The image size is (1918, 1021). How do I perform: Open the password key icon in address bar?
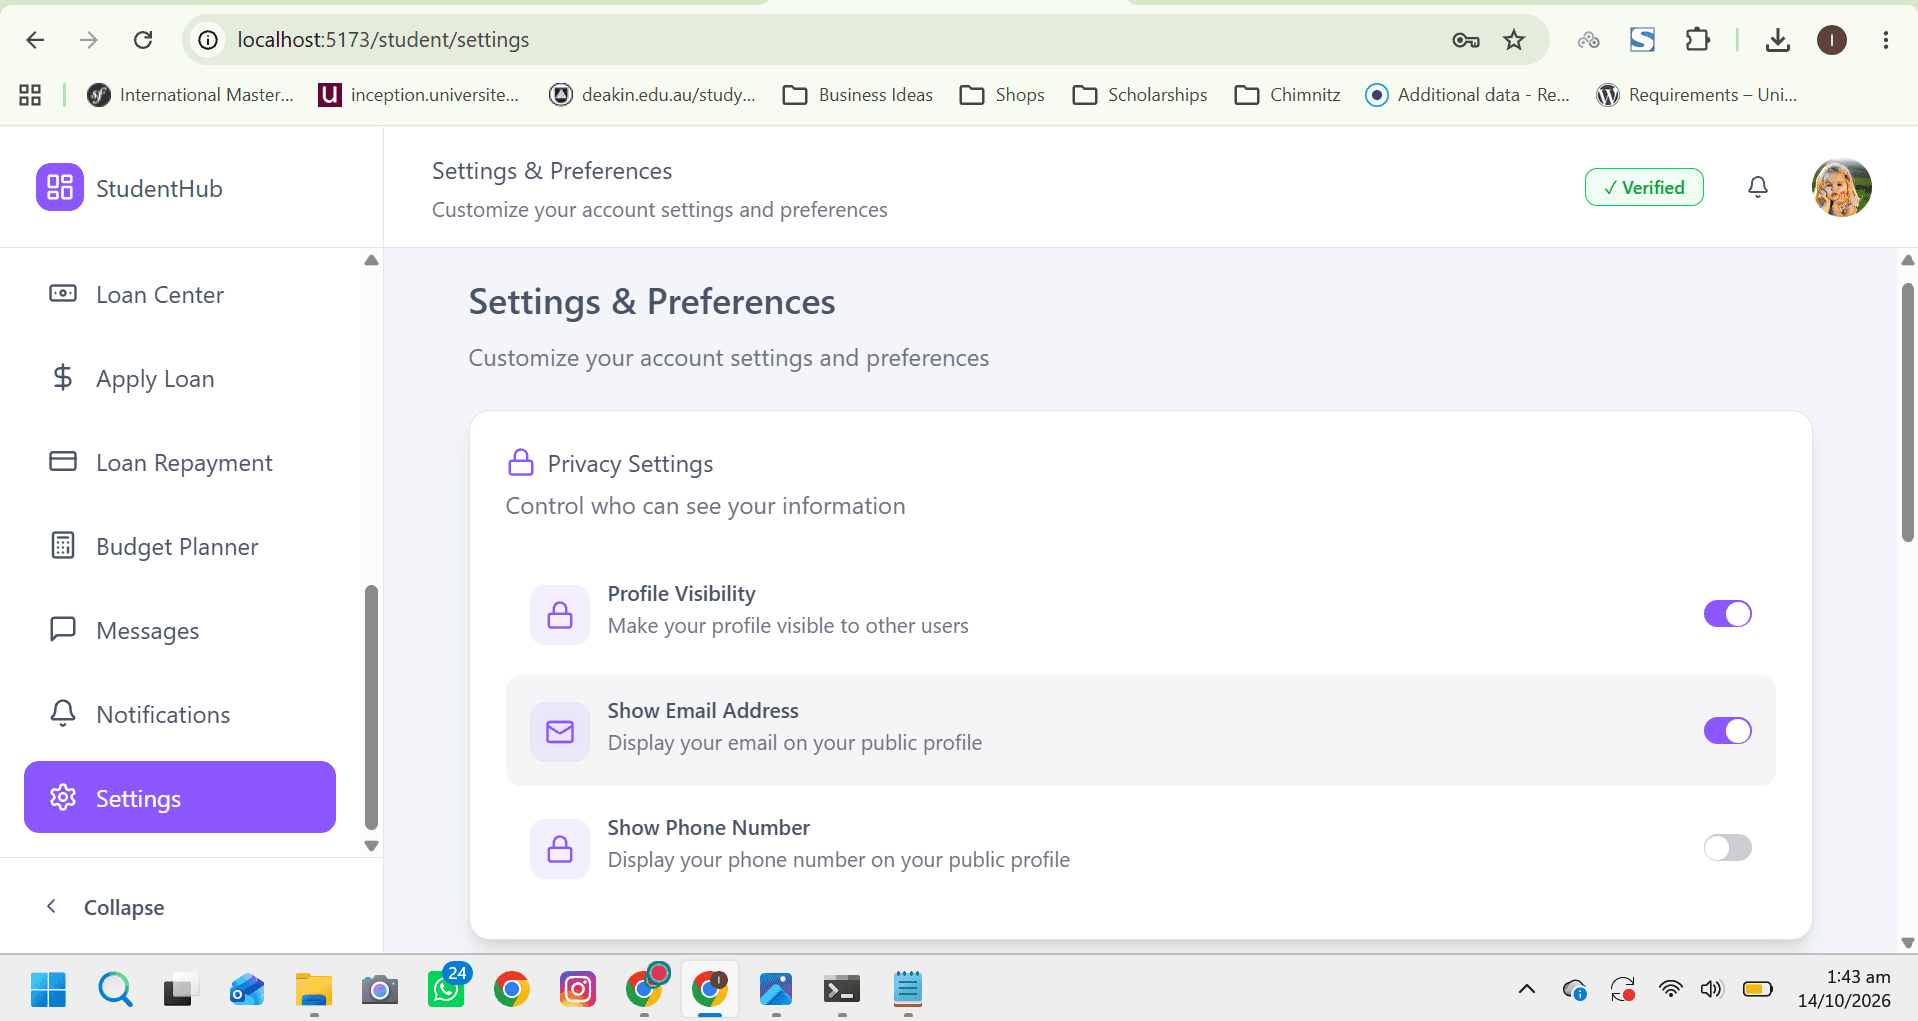pyautogui.click(x=1466, y=40)
